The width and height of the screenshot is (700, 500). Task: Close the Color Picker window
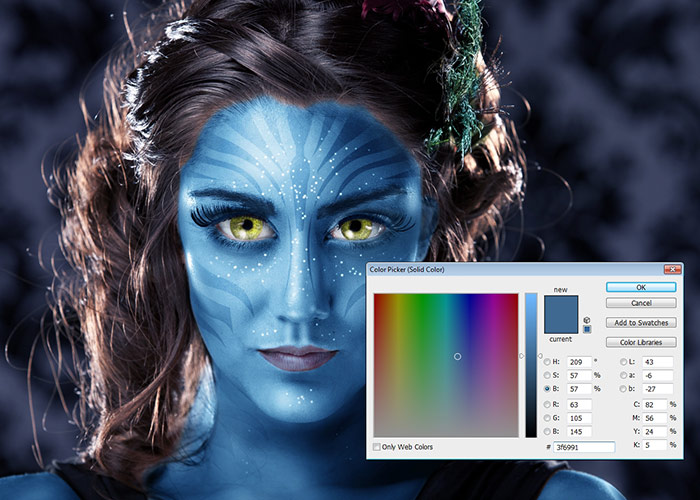coord(672,269)
